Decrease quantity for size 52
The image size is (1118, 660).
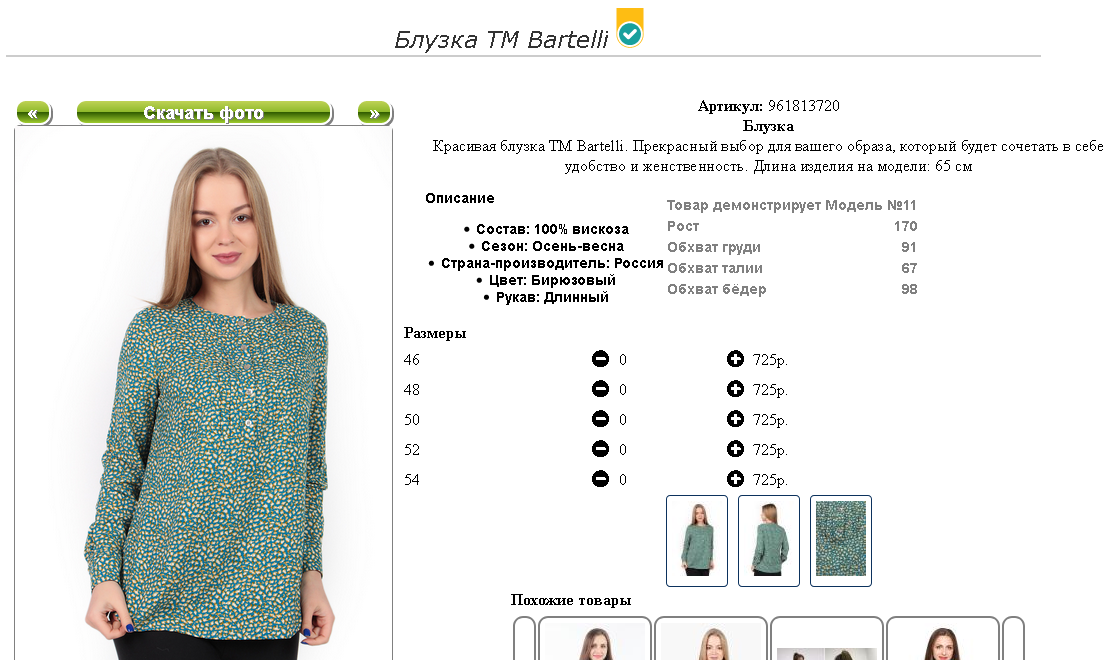(x=600, y=449)
